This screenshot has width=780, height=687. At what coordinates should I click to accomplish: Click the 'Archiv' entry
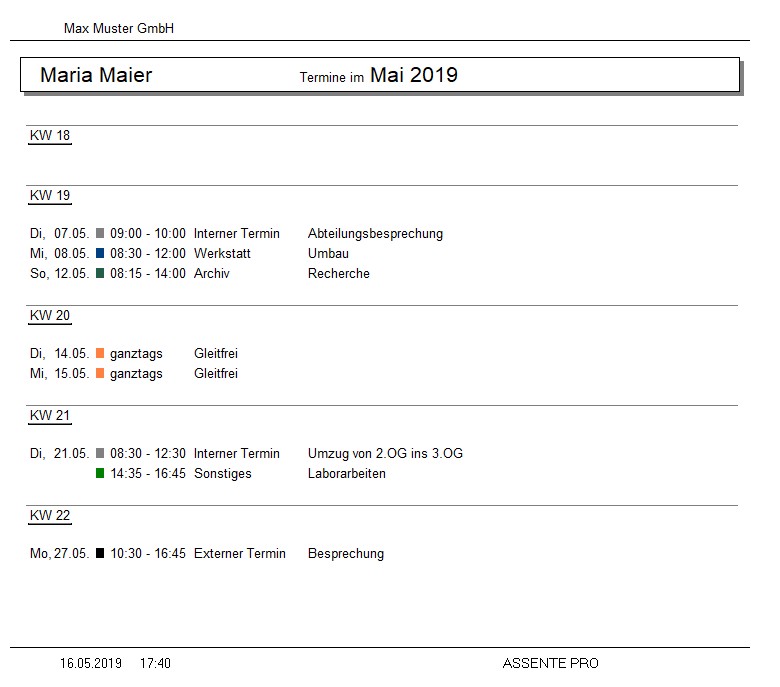click(x=212, y=273)
